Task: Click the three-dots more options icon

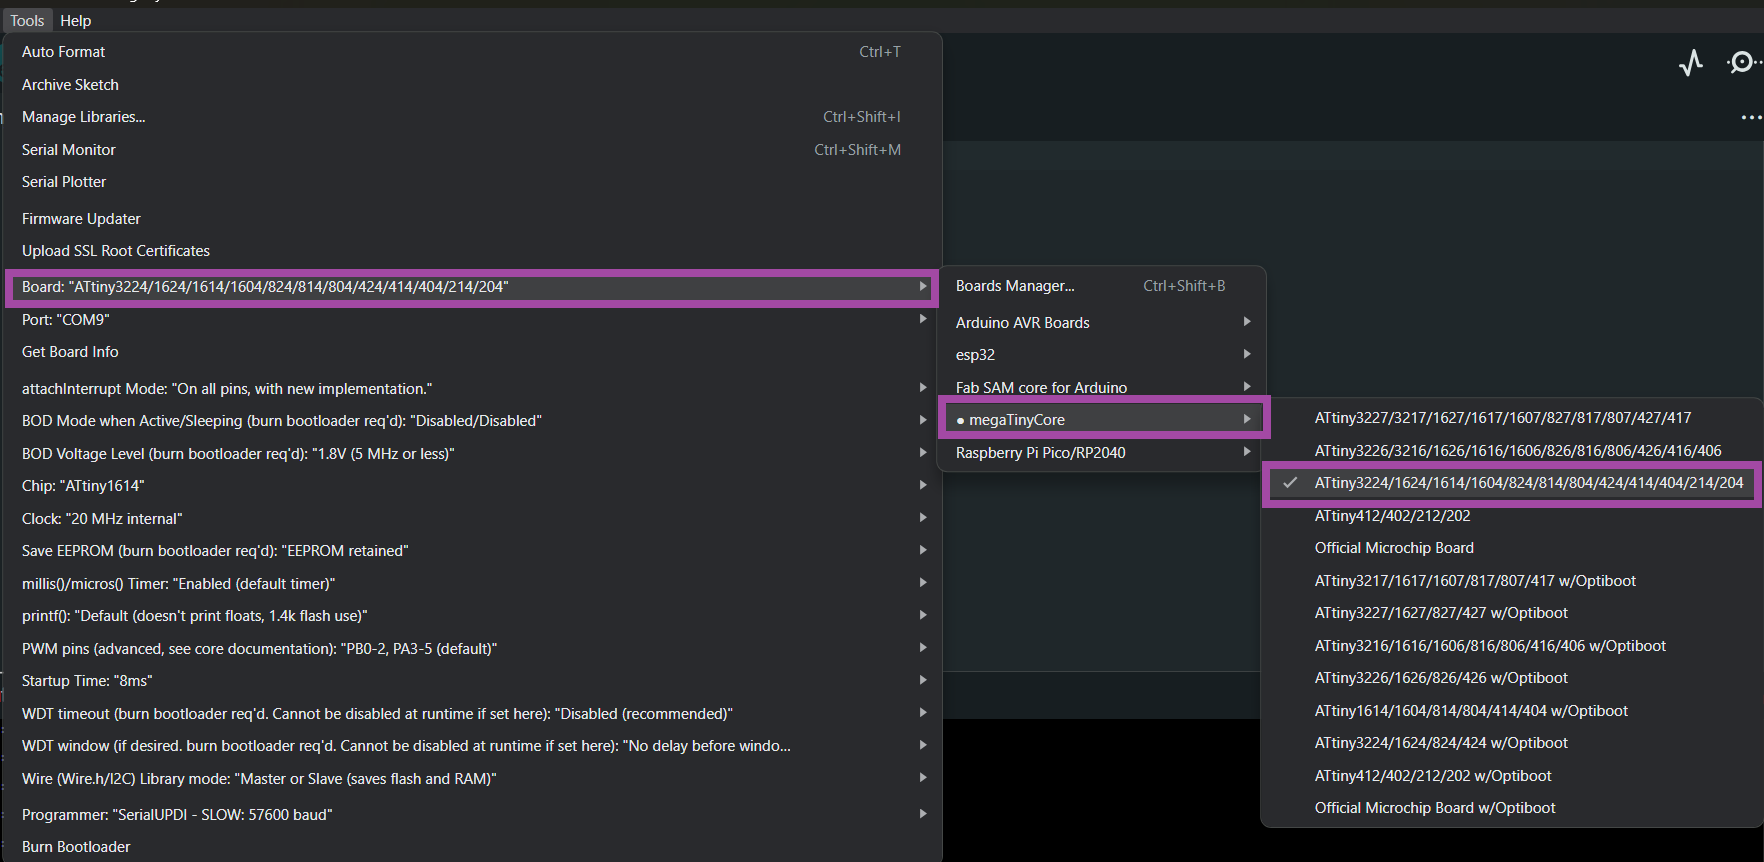Action: (x=1750, y=117)
